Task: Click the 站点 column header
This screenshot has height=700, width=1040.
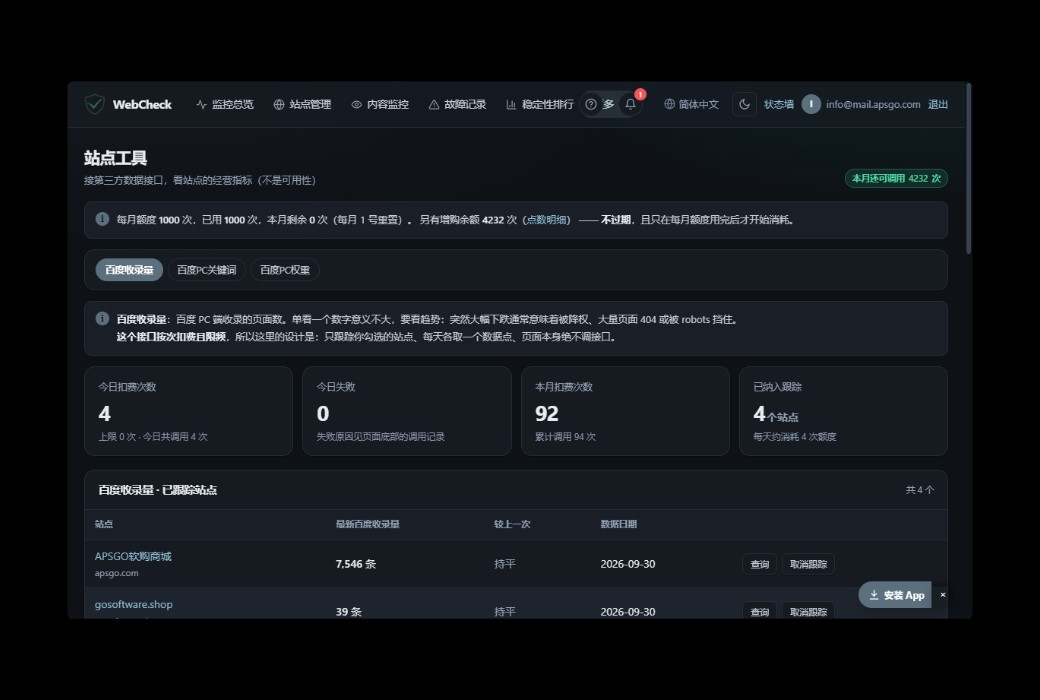Action: coord(104,524)
